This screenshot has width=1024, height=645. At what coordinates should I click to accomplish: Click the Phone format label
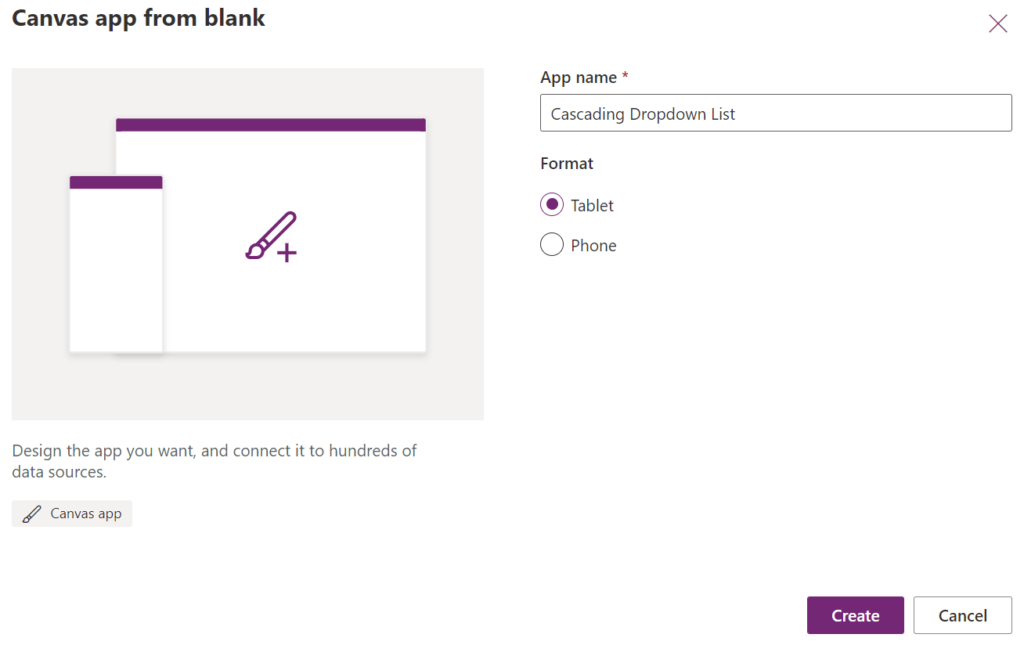pyautogui.click(x=593, y=245)
